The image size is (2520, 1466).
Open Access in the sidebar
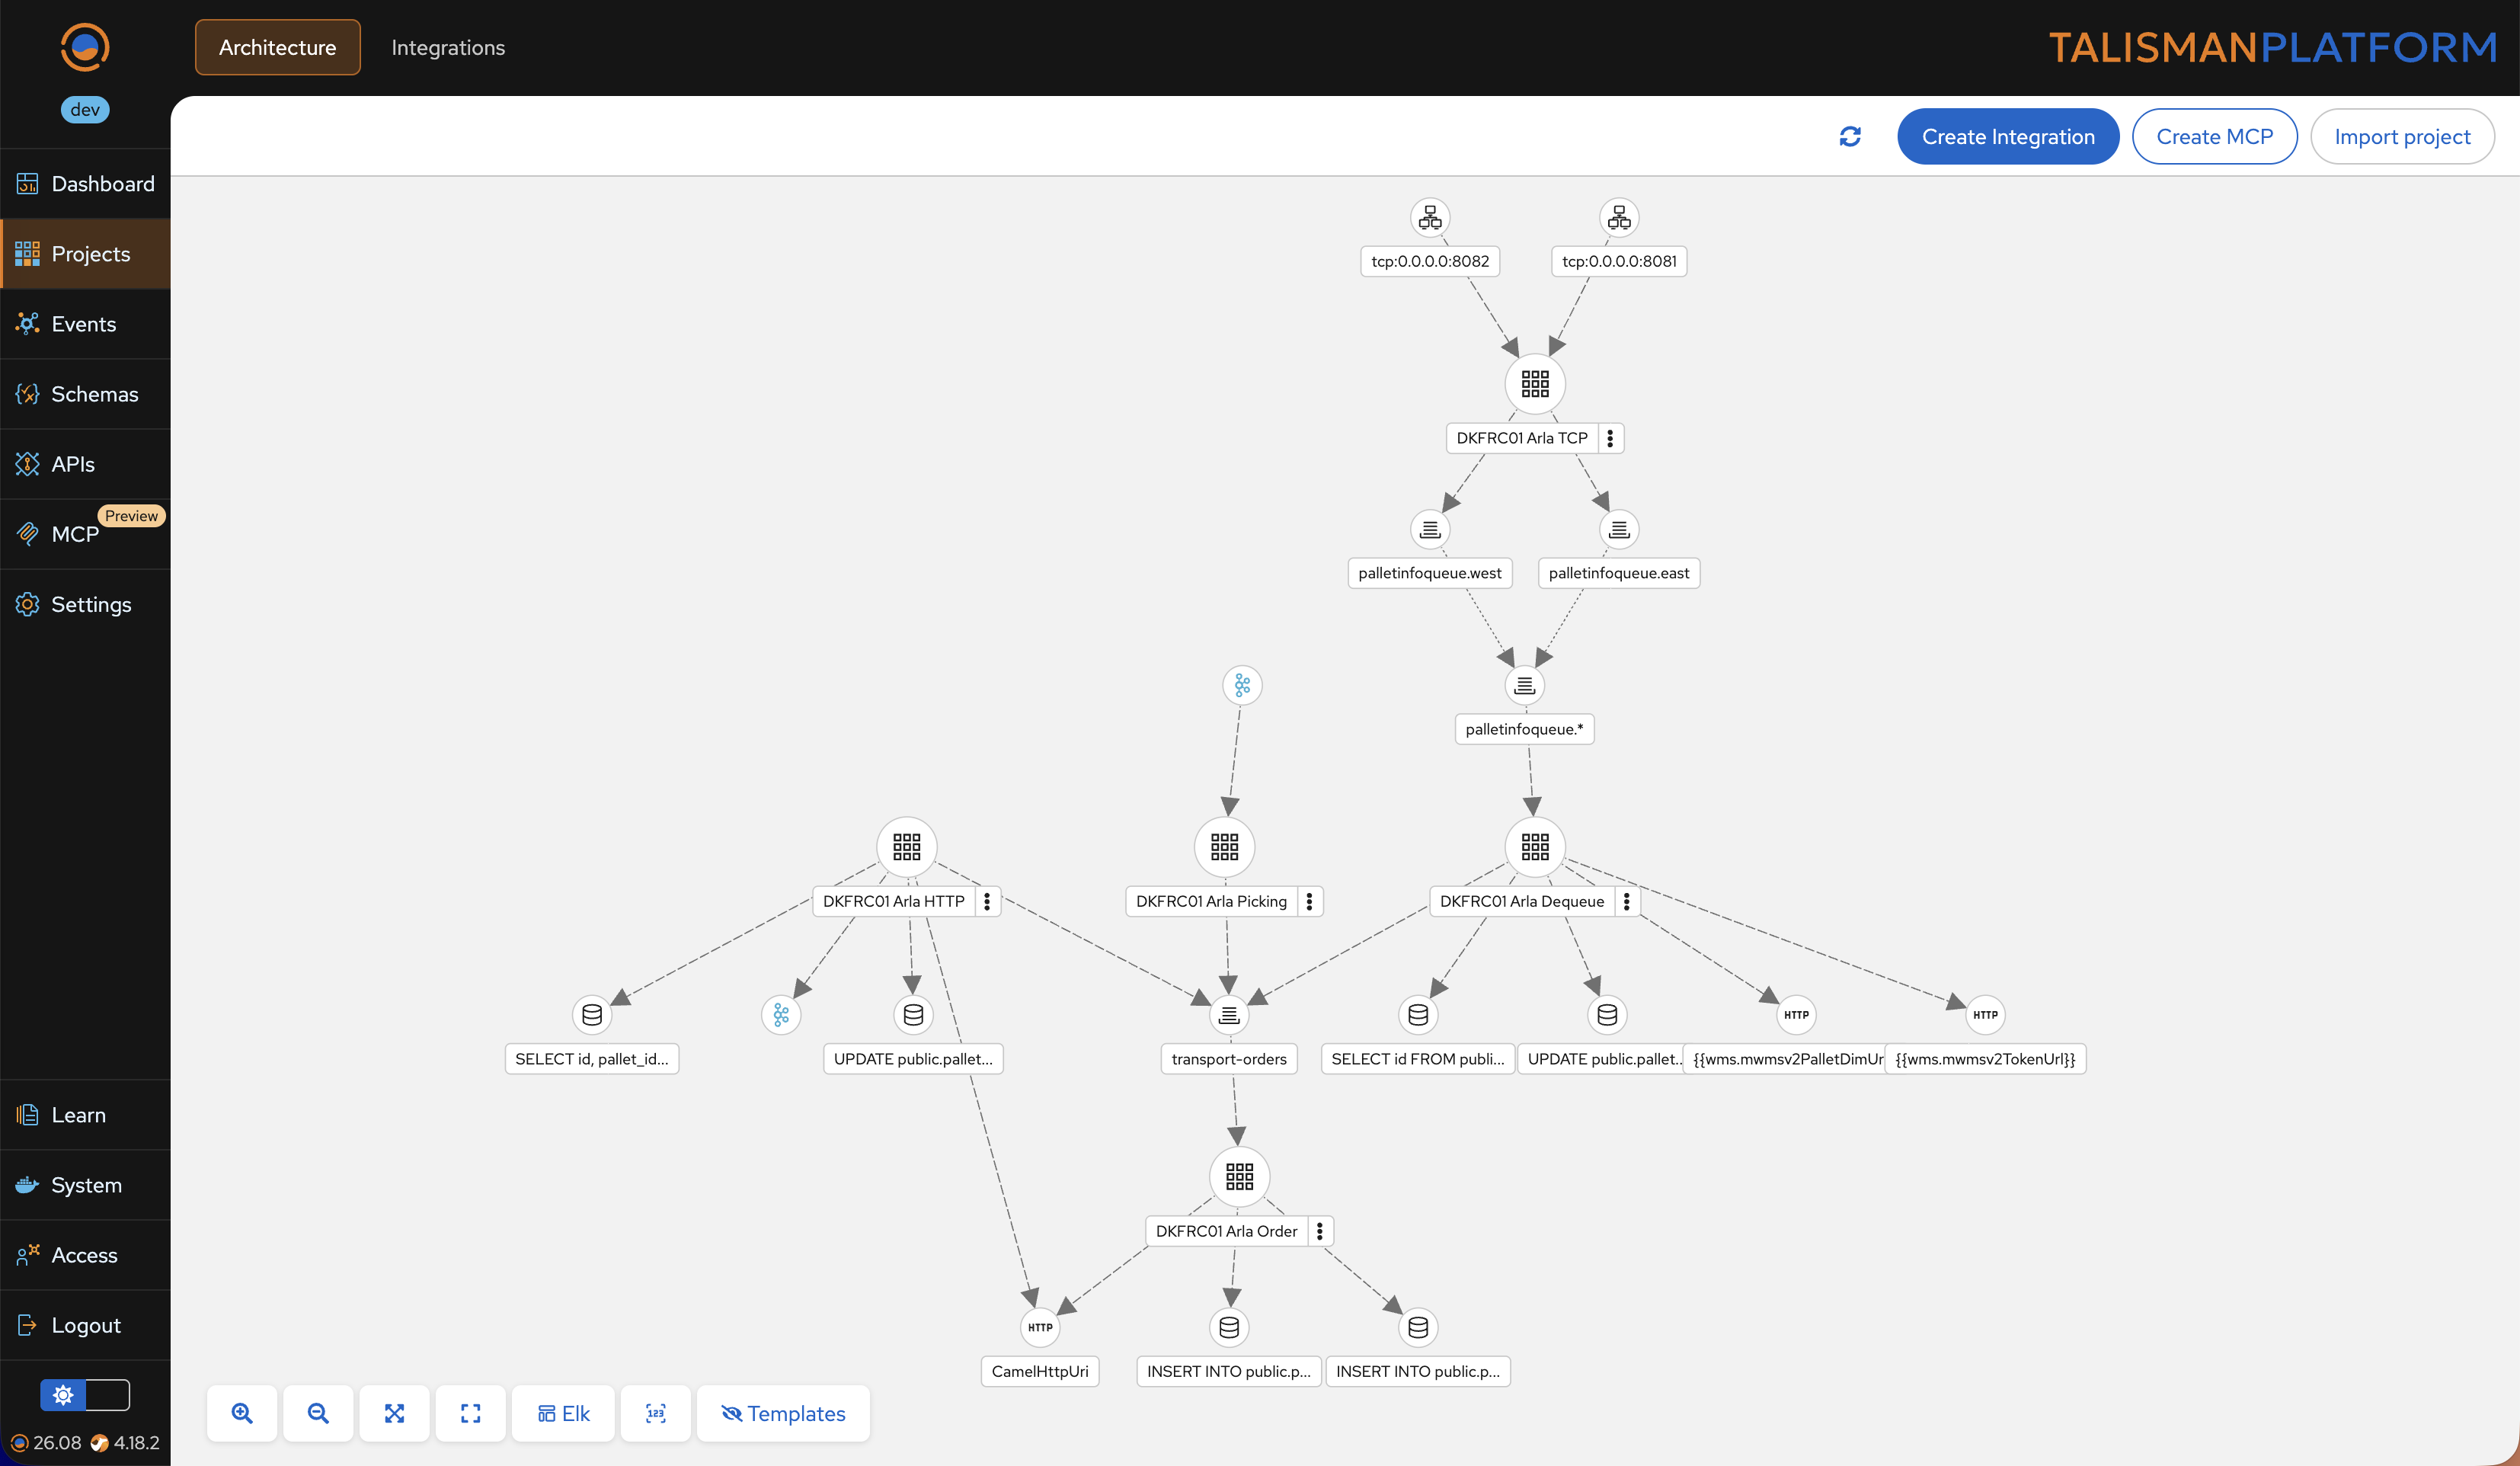85,1255
